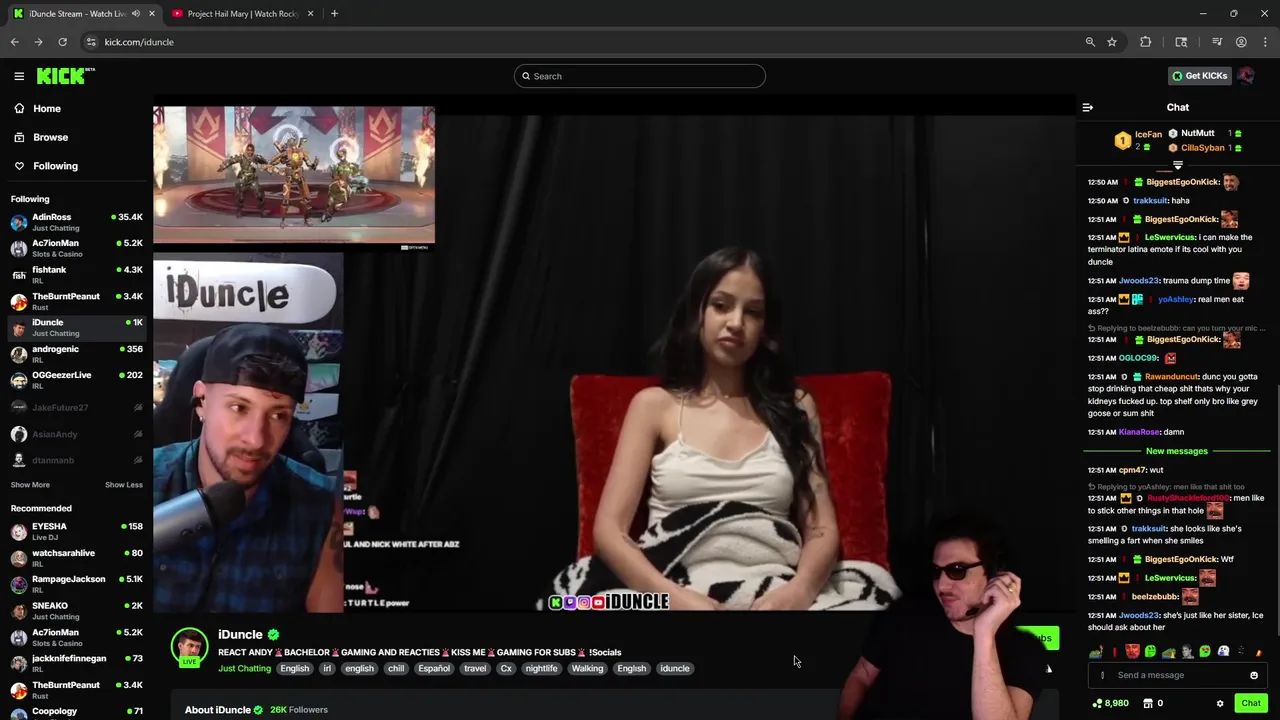Open the emoji picker in chat
This screenshot has width=1280, height=720.
(x=1253, y=675)
